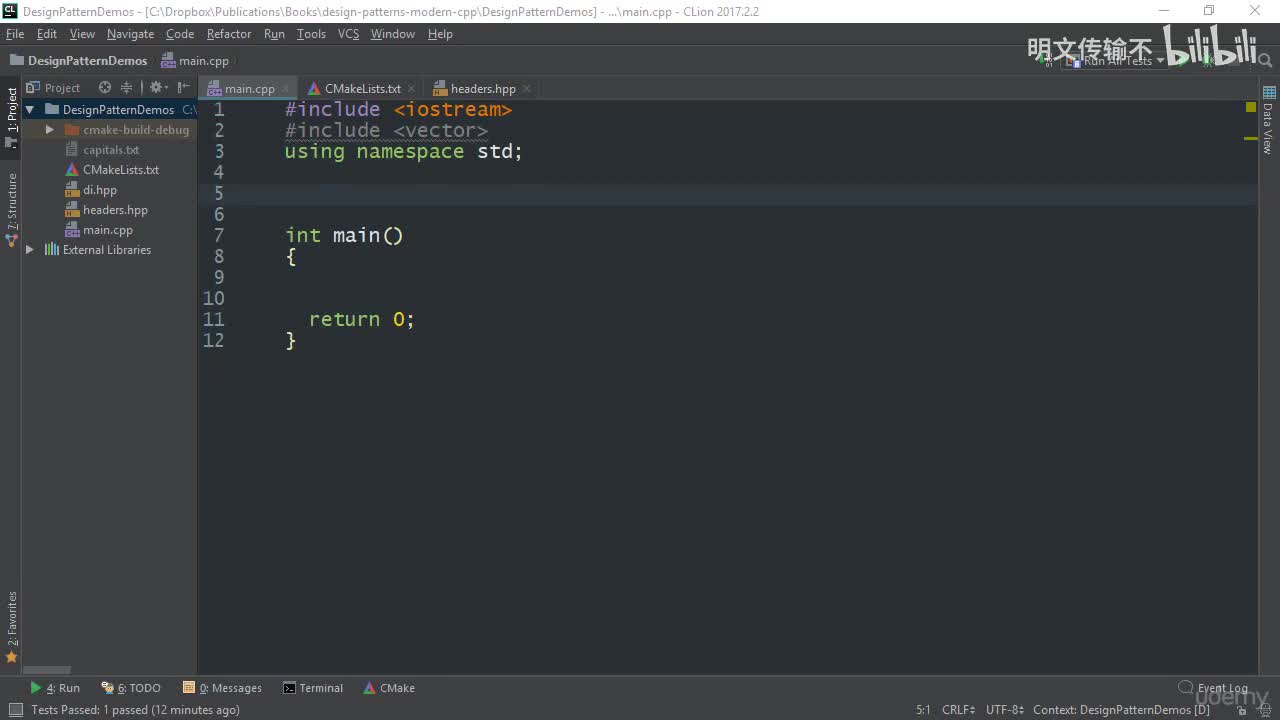This screenshot has width=1280, height=720.
Task: Change the DesignPatternDemos context selector
Action: coord(1121,710)
